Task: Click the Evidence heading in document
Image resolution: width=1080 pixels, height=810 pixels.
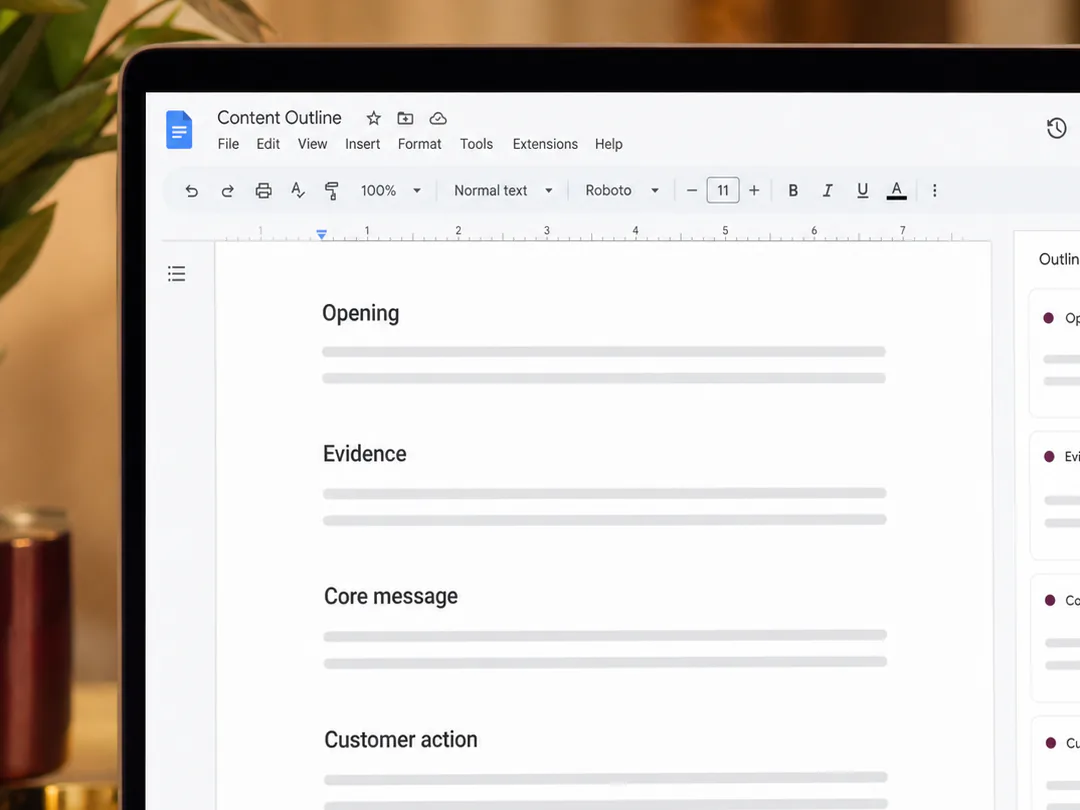Action: tap(365, 454)
